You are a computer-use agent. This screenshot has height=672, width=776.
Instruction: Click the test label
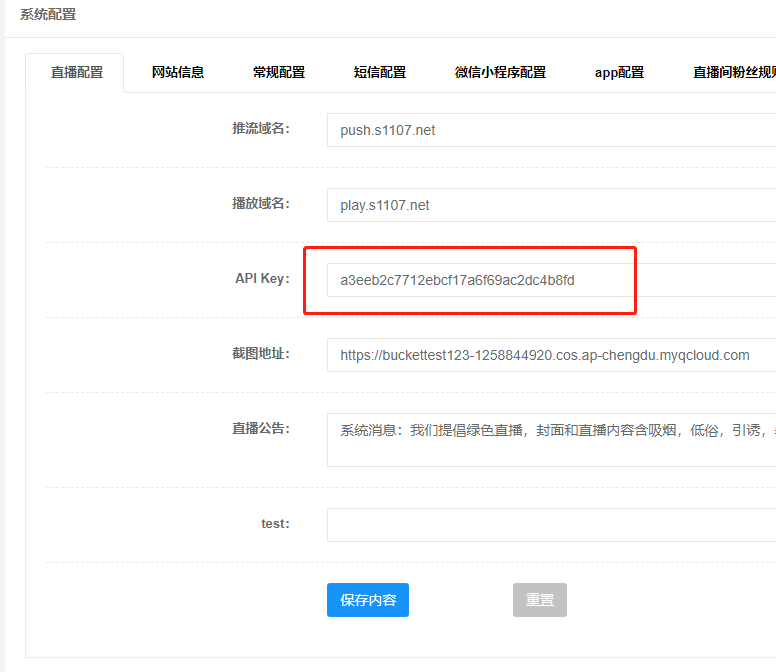point(275,524)
